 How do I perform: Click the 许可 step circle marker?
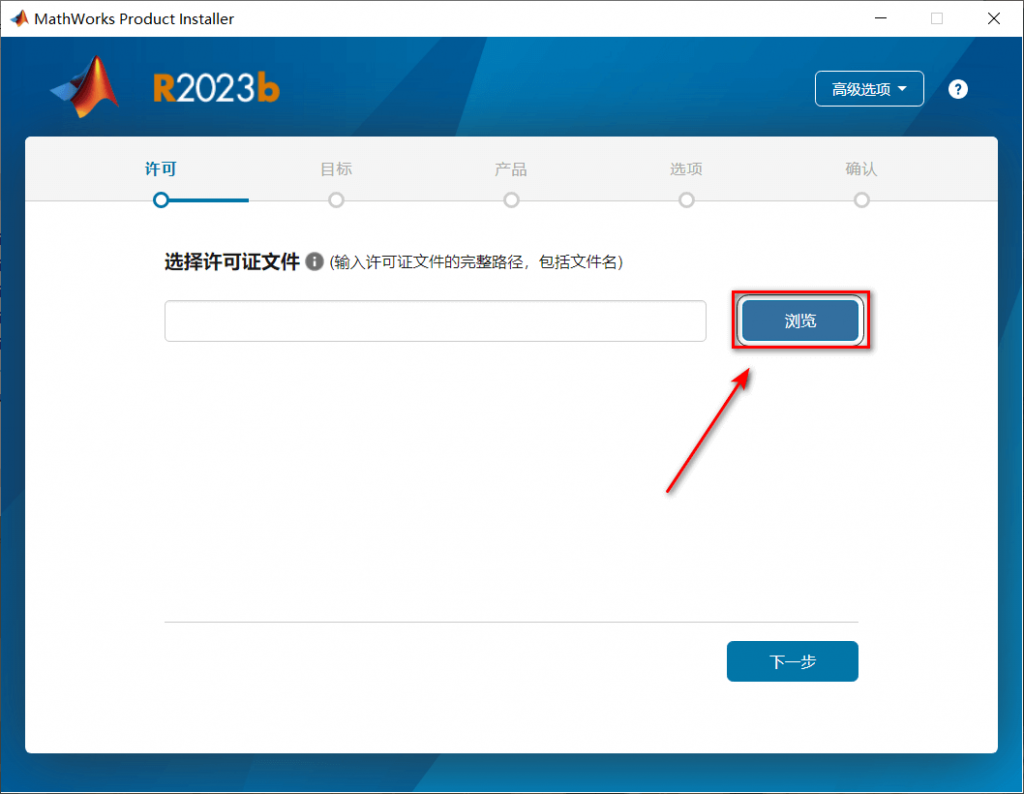pos(161,200)
